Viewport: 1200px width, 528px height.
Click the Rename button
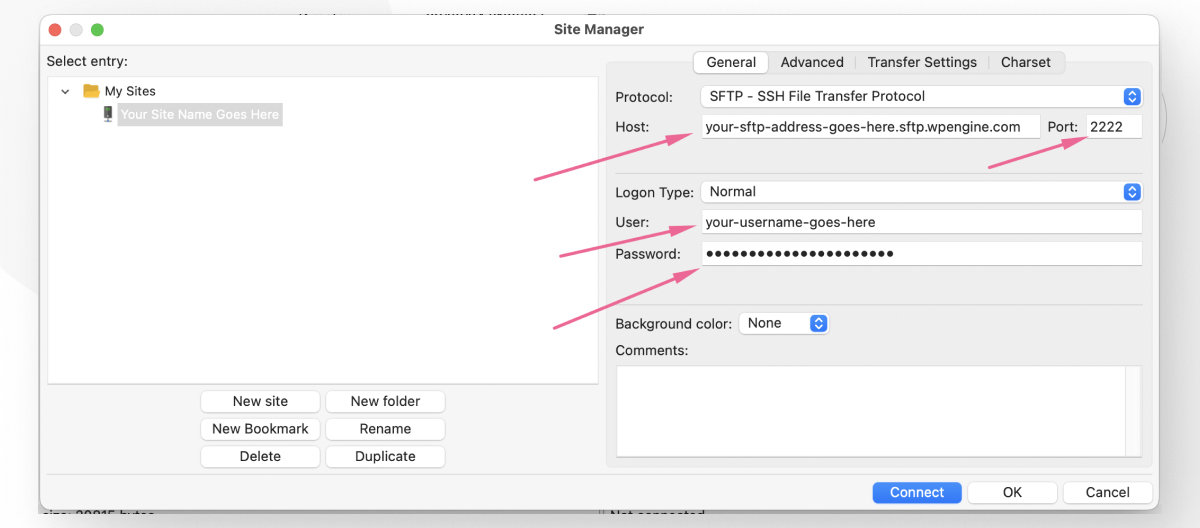pos(385,429)
